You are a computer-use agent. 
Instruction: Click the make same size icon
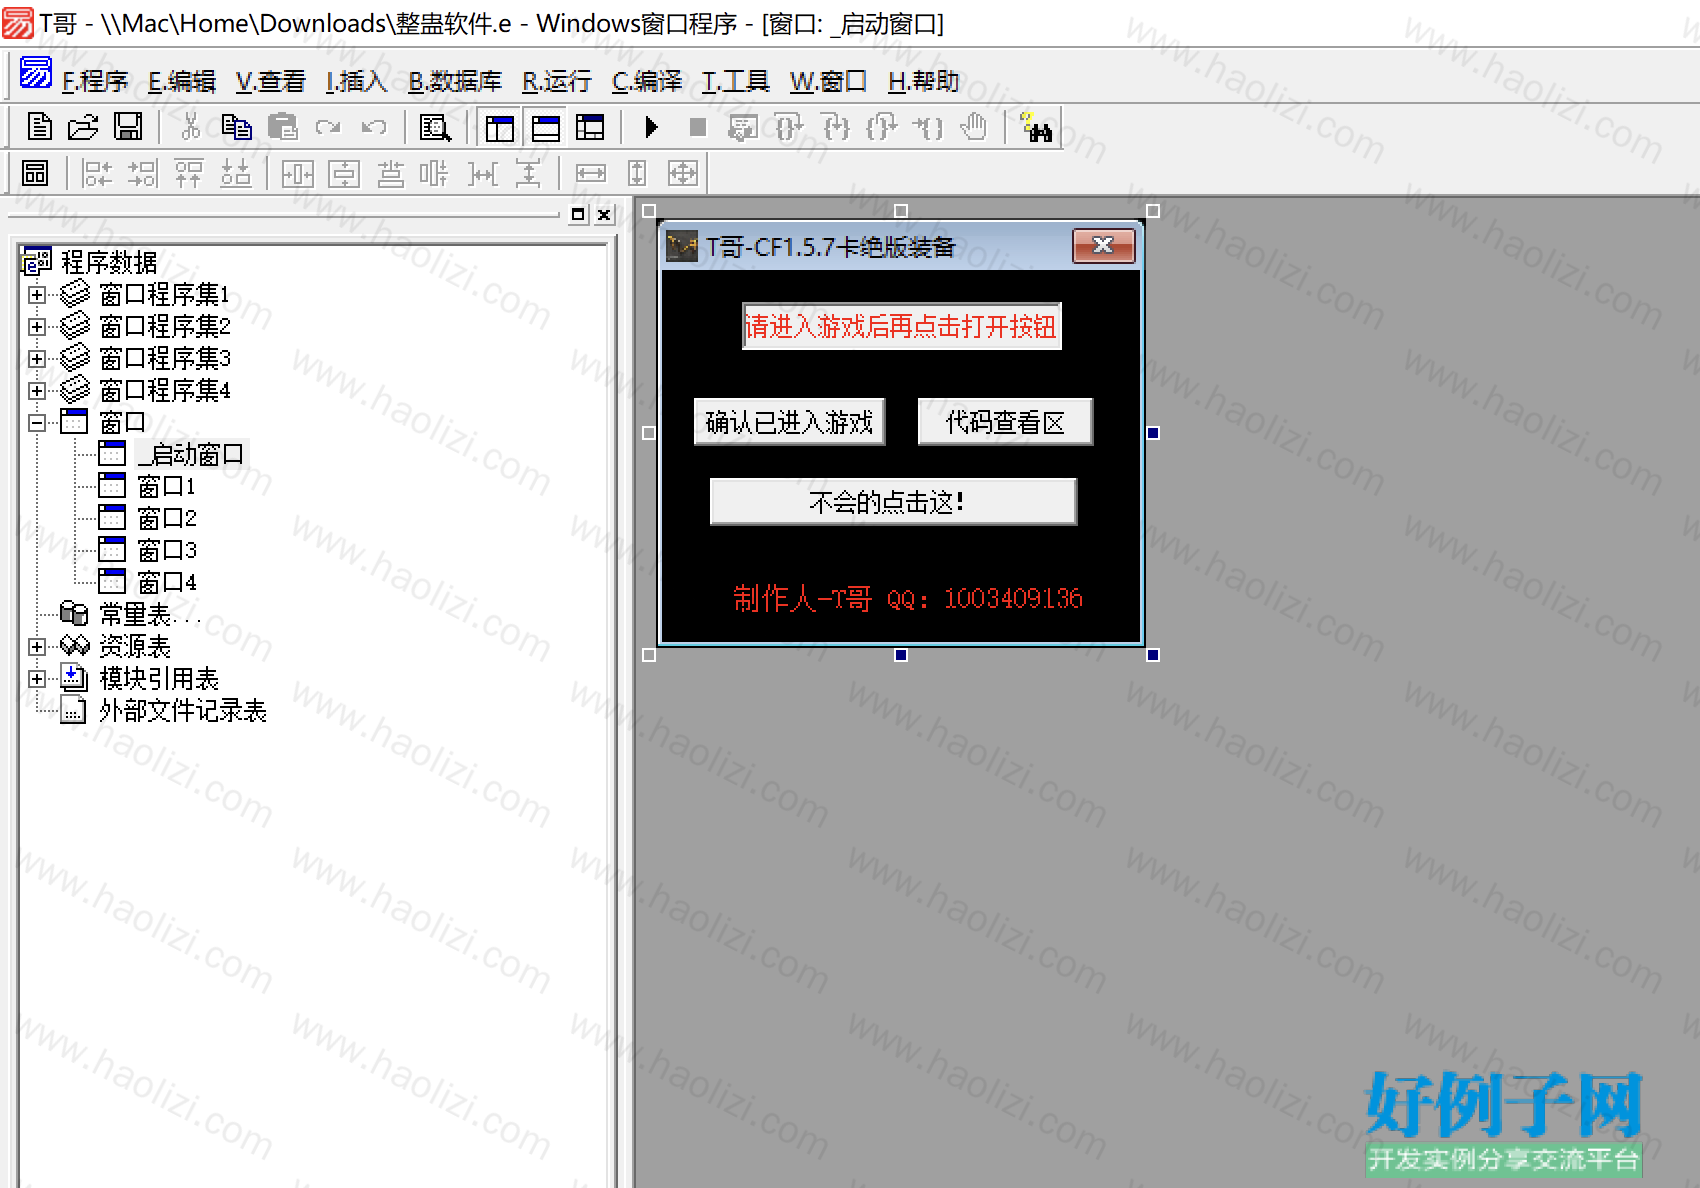[682, 173]
